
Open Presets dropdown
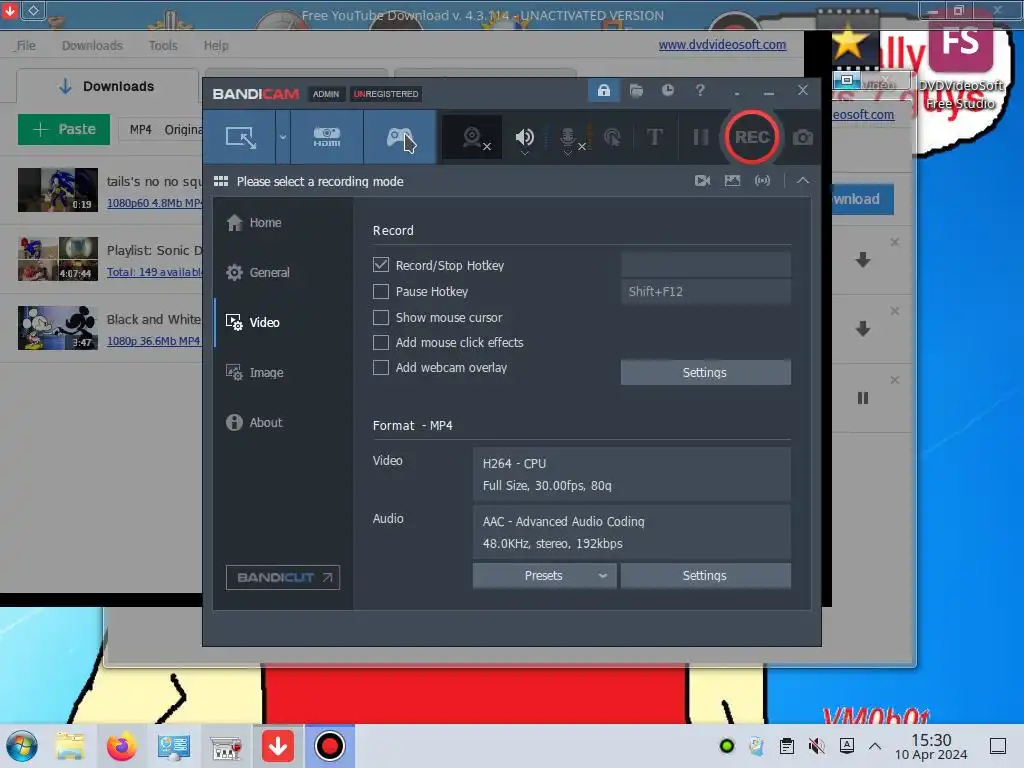tap(544, 575)
